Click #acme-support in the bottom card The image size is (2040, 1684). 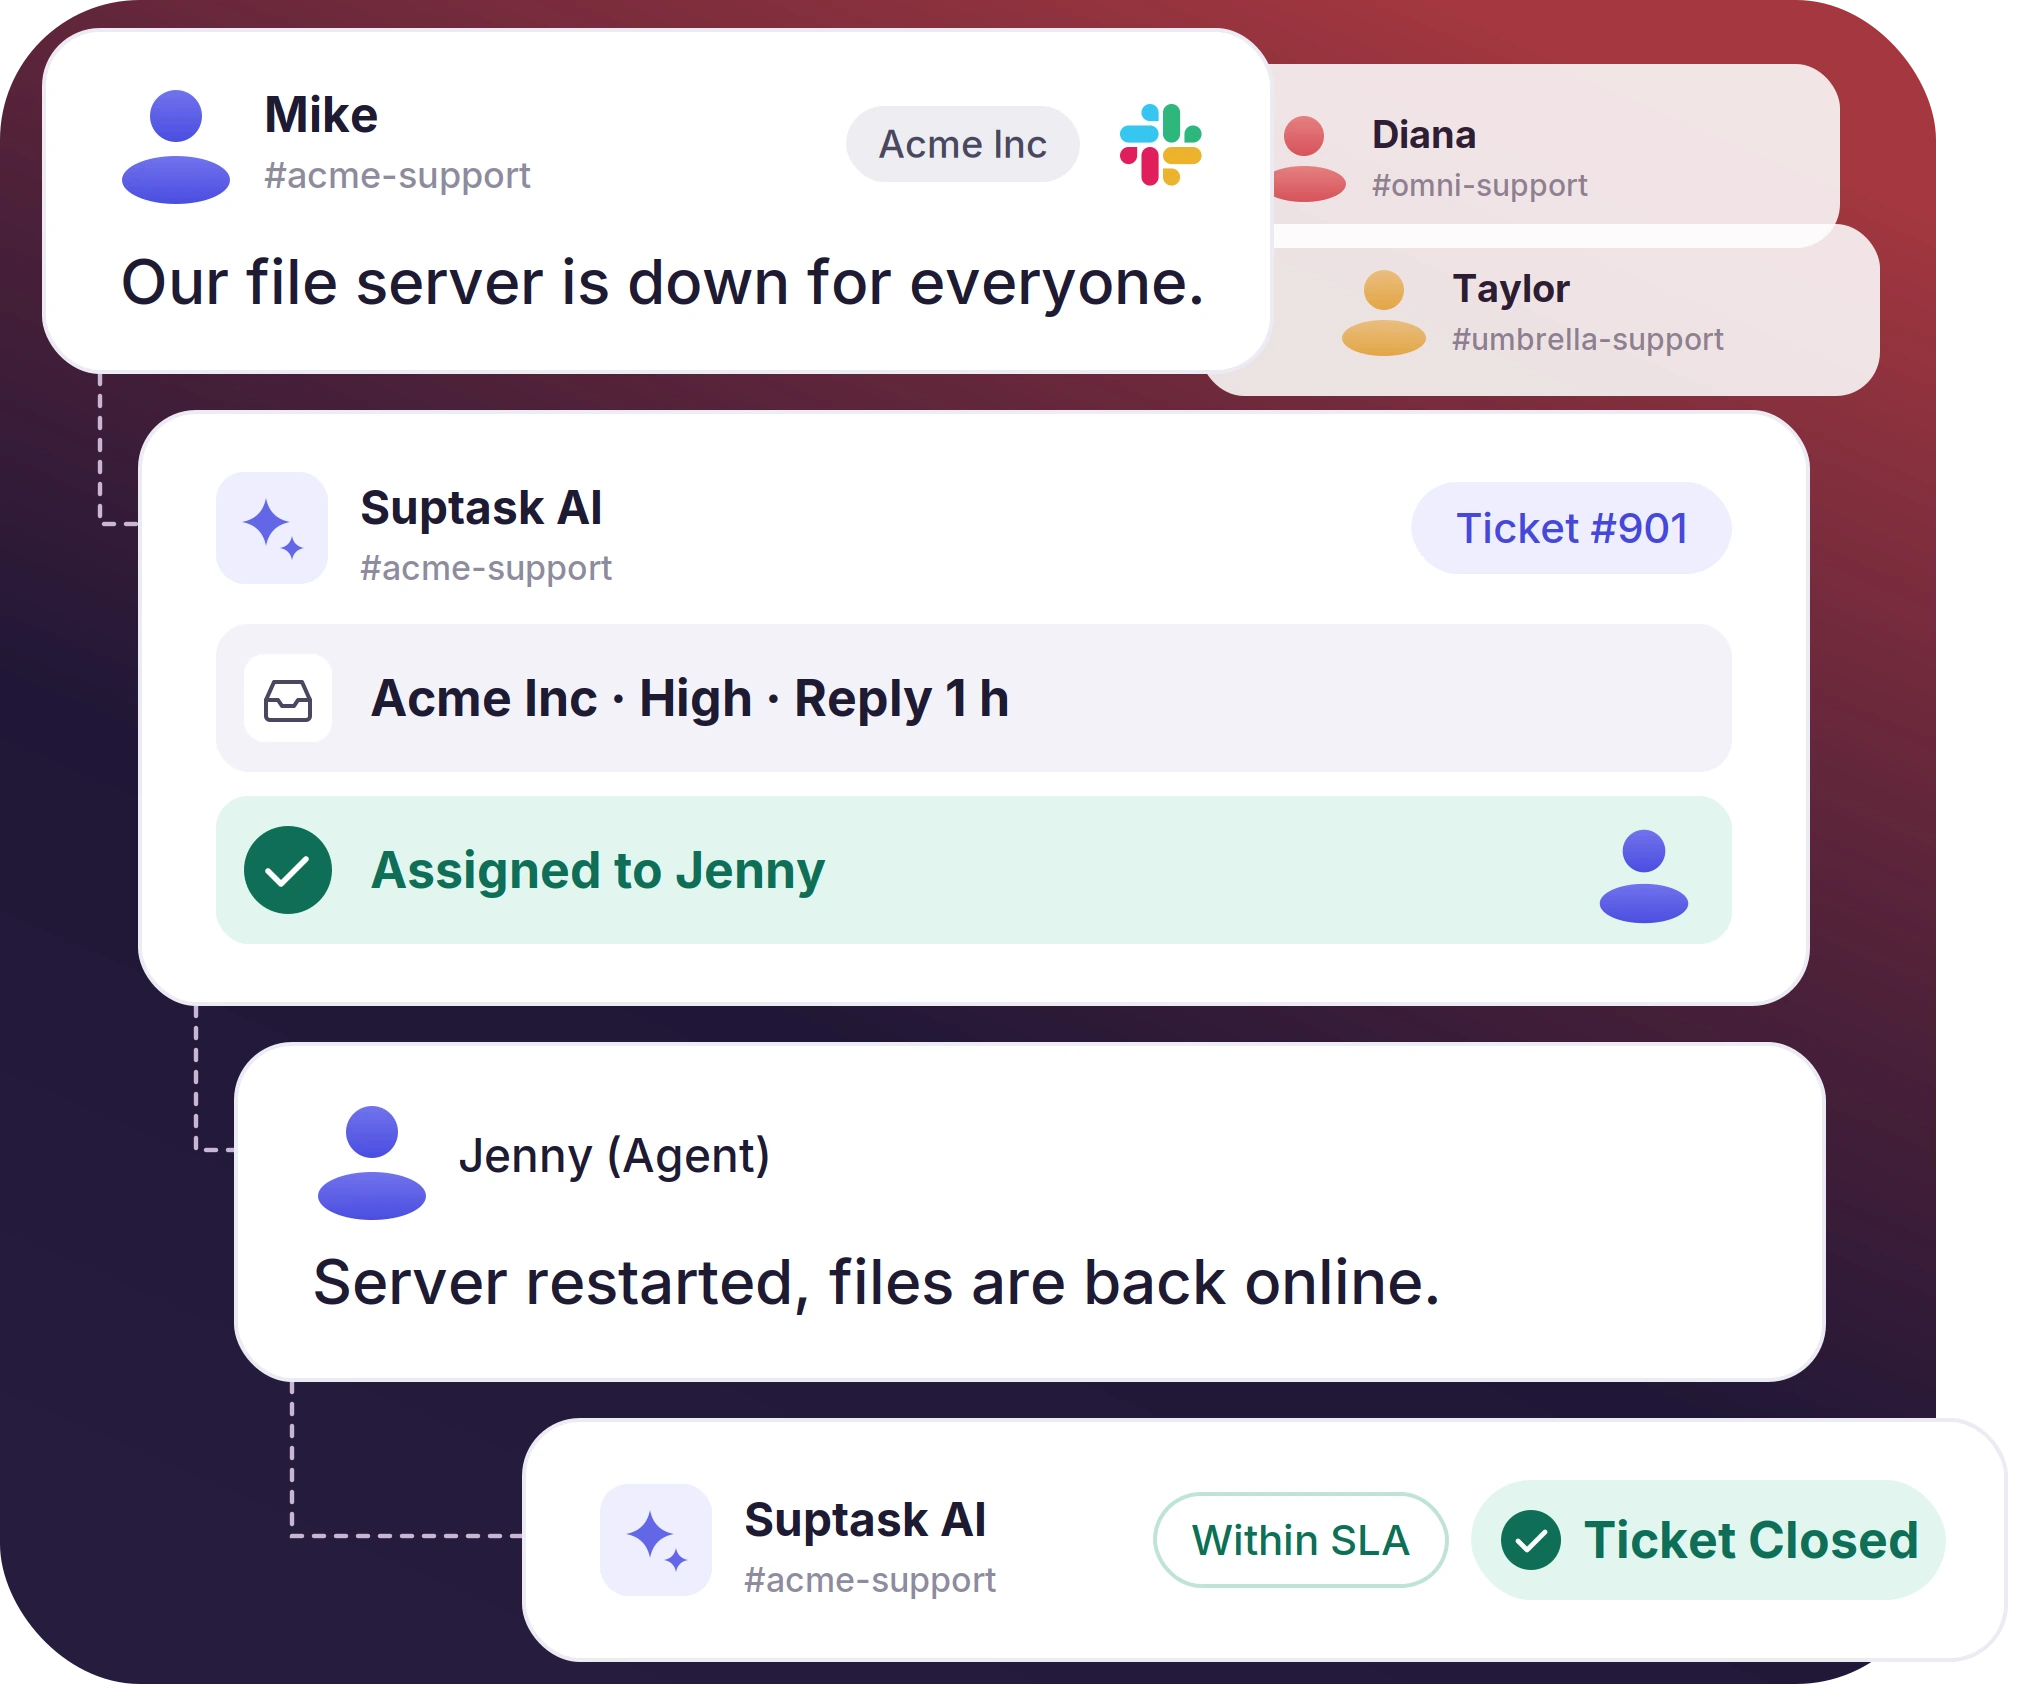coord(870,1580)
